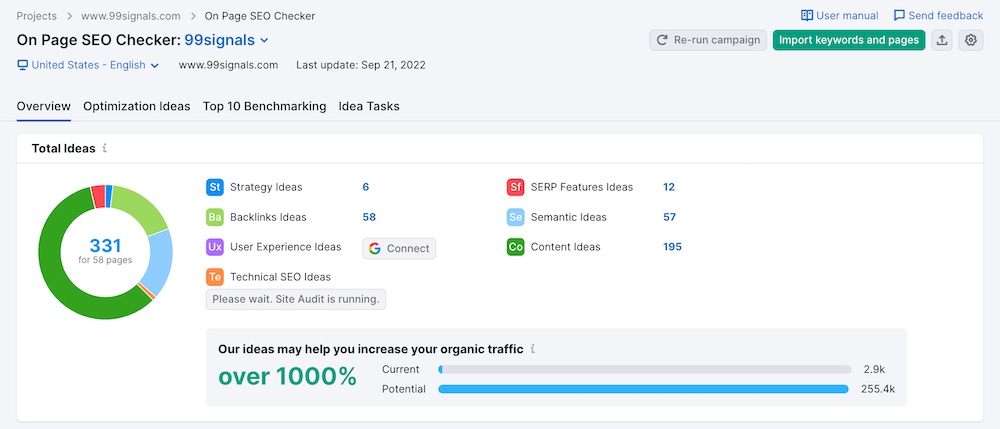Select the Idea Tasks tab

click(x=369, y=106)
